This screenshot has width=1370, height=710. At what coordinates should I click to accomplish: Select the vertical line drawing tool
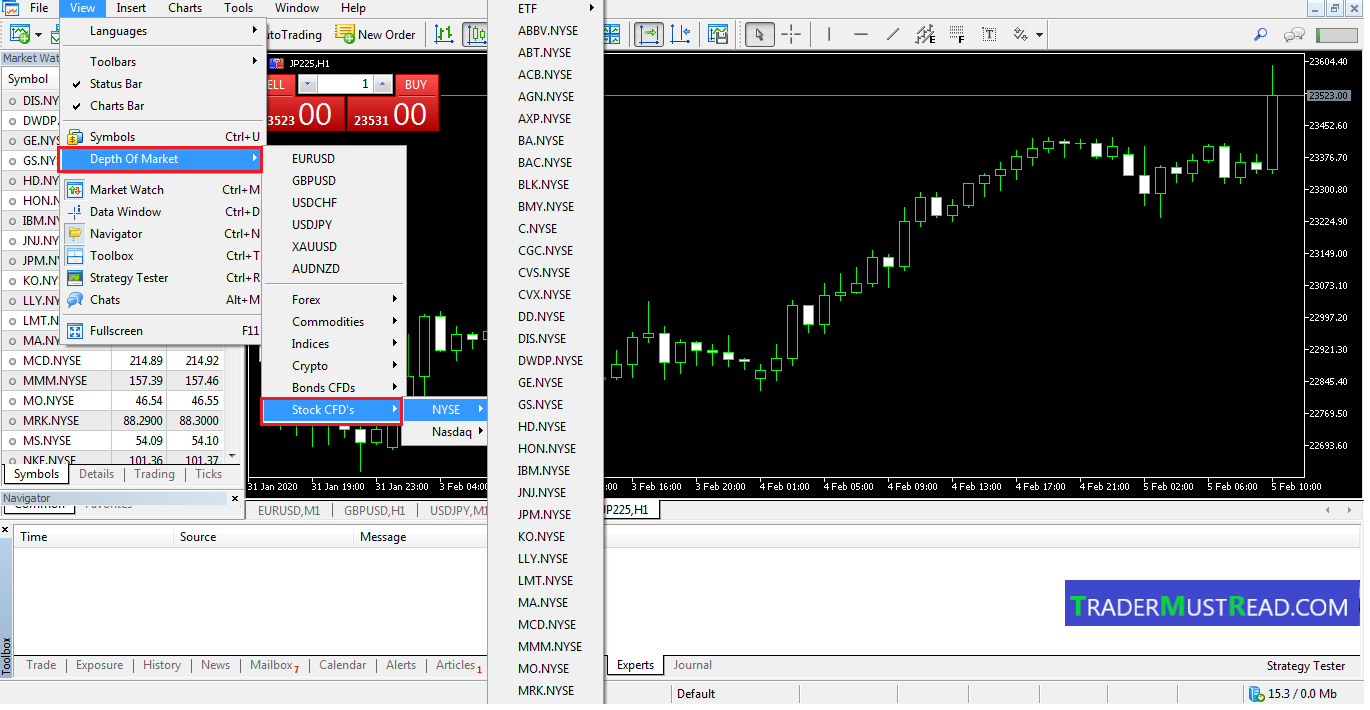828,35
